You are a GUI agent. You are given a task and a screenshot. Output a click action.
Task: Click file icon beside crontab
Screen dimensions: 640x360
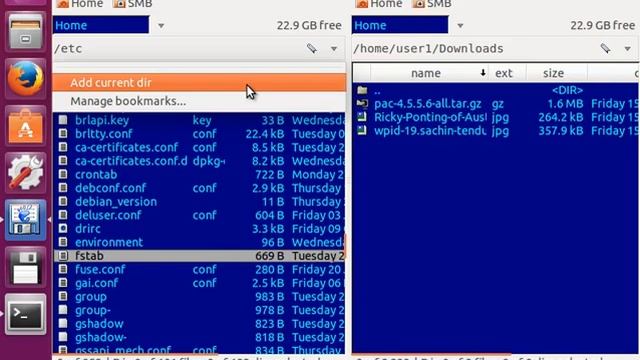[63, 174]
